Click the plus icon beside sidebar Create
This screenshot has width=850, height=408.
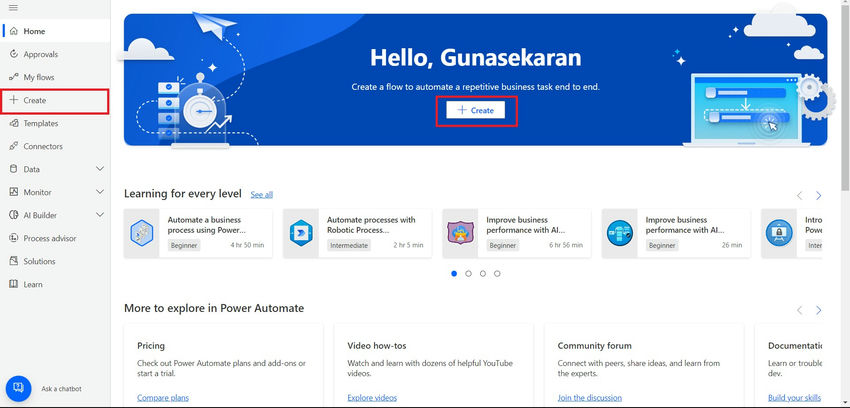[x=14, y=100]
